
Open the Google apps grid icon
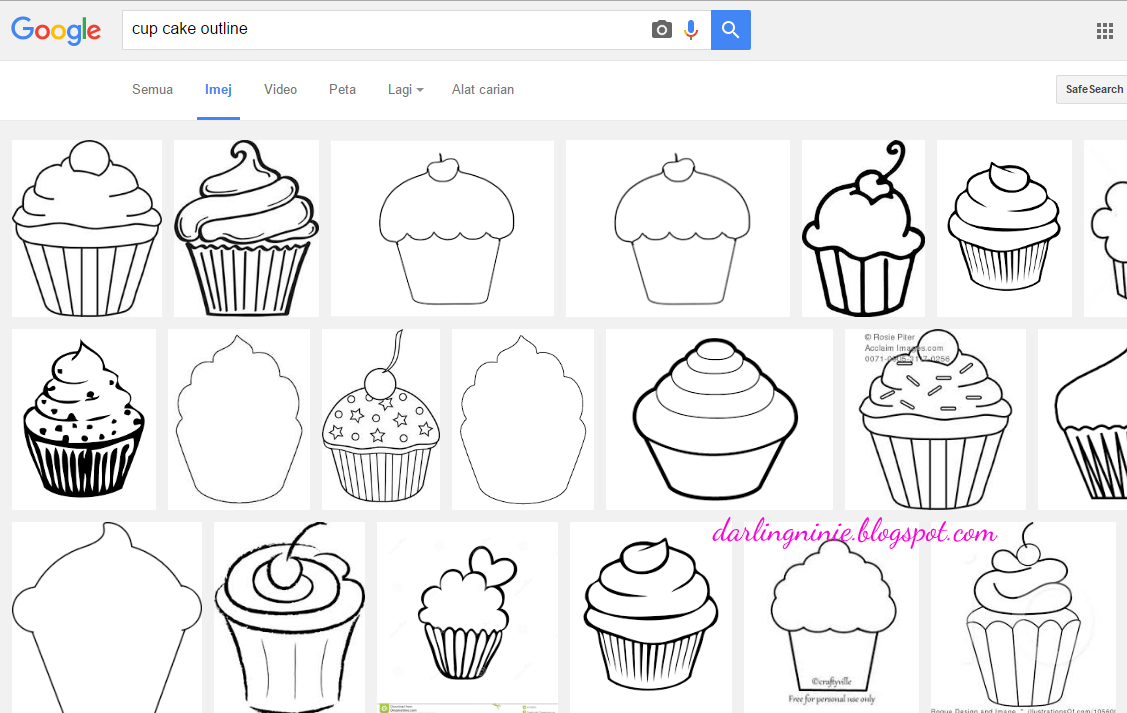[1105, 30]
